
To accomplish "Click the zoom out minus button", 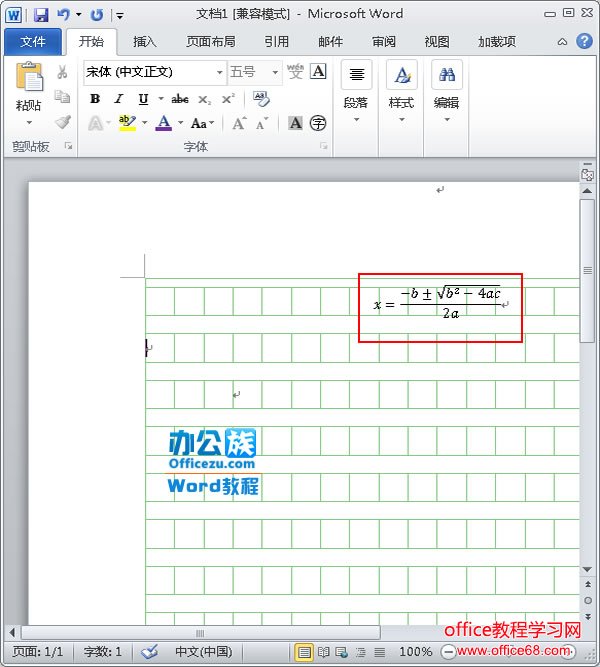I will [x=448, y=652].
